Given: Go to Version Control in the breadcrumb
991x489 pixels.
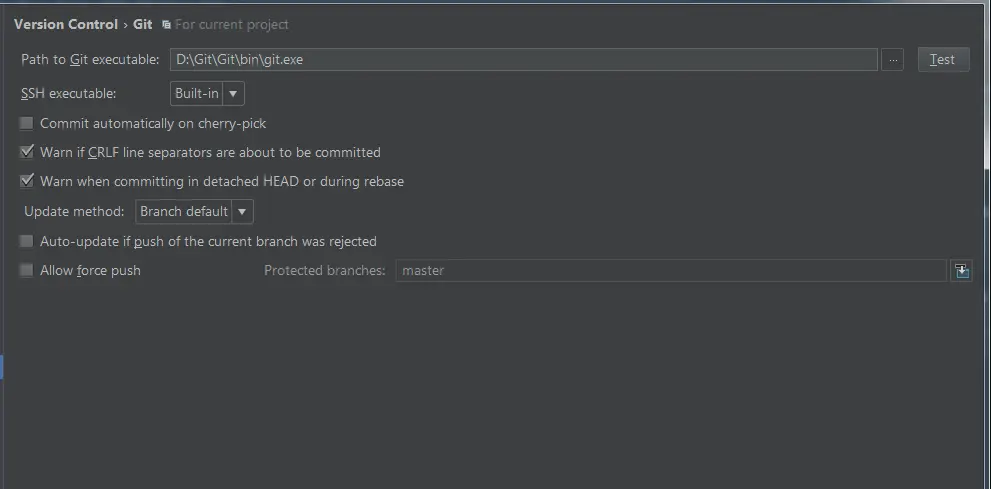Looking at the screenshot, I should 66,24.
